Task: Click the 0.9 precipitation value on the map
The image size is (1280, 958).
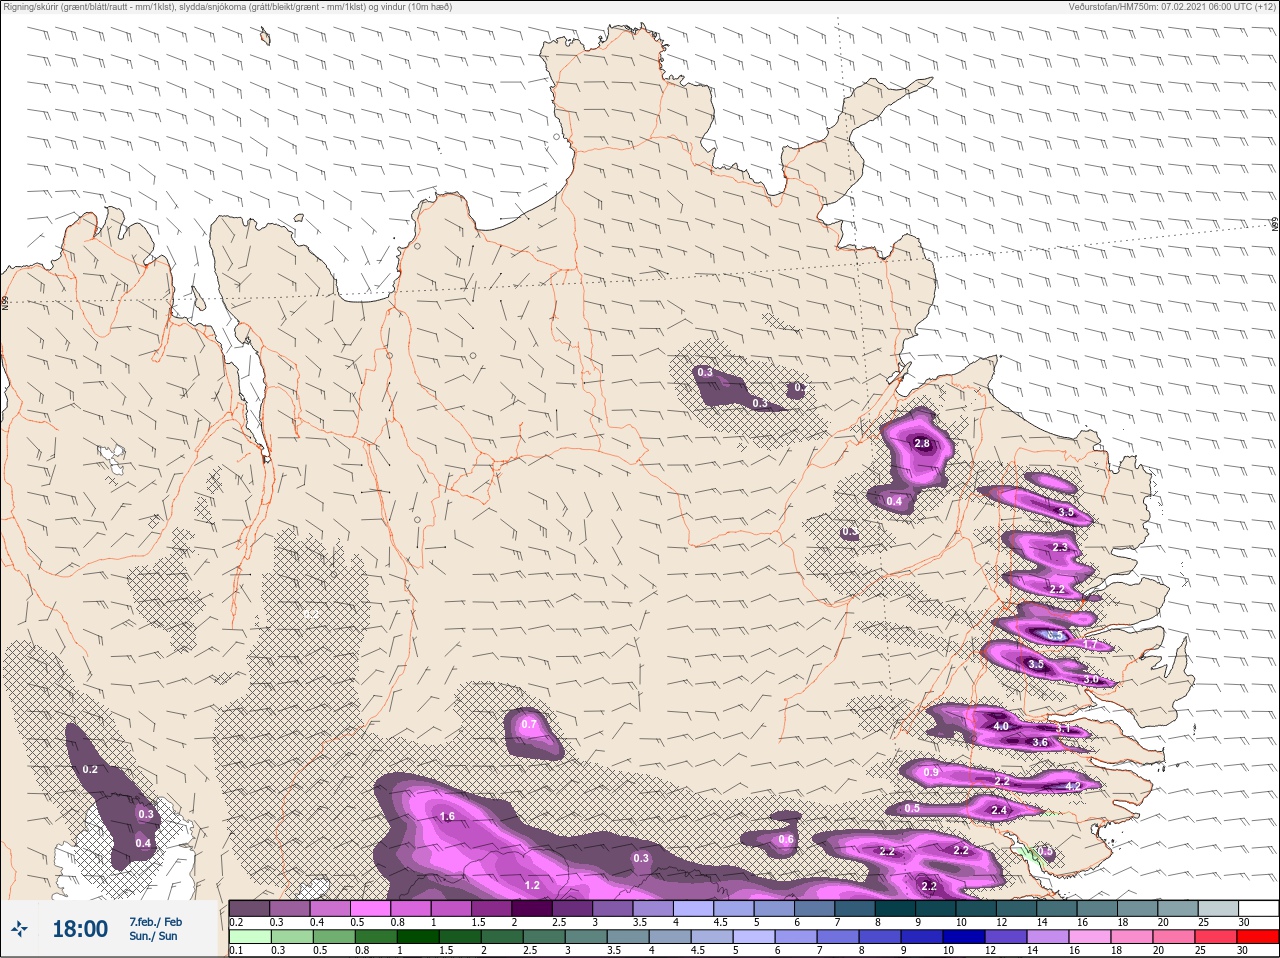Action: pyautogui.click(x=931, y=773)
